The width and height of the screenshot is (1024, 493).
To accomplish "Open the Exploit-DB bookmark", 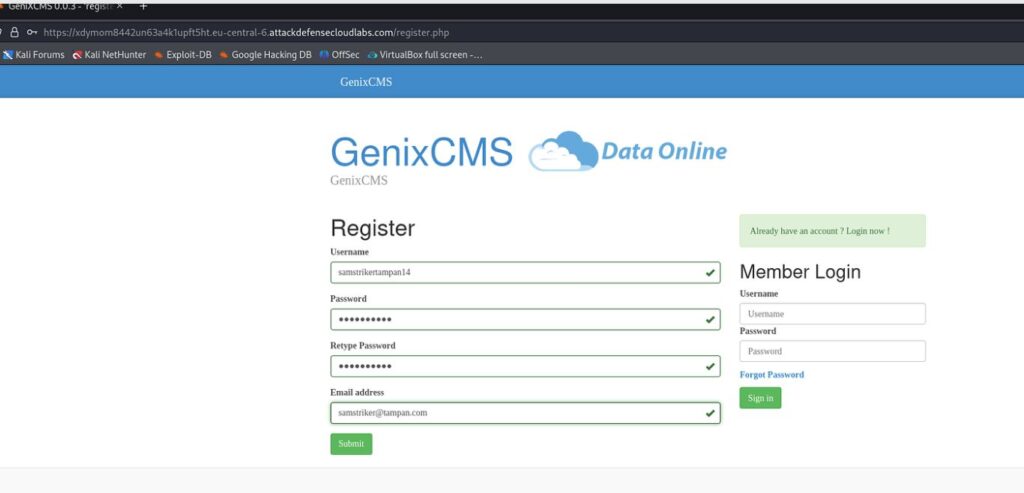I will pos(183,55).
